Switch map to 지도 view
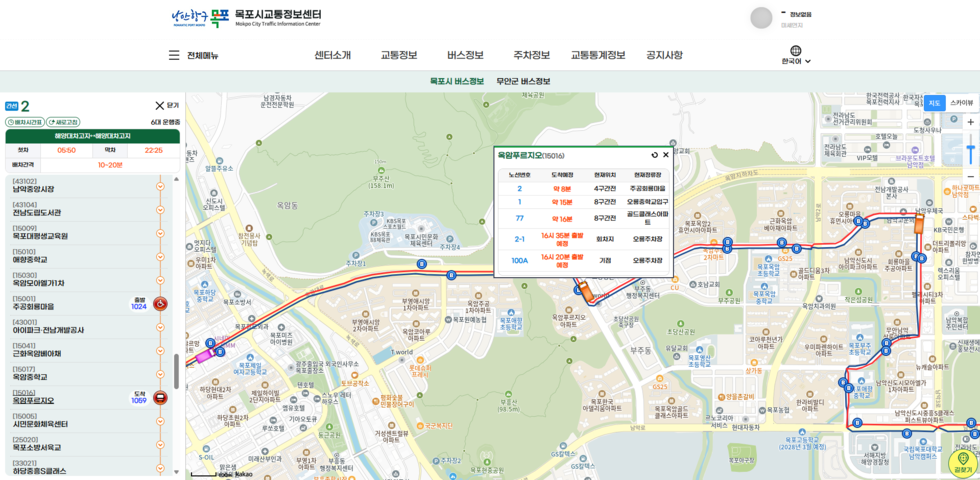The width and height of the screenshot is (980, 480). [x=934, y=102]
